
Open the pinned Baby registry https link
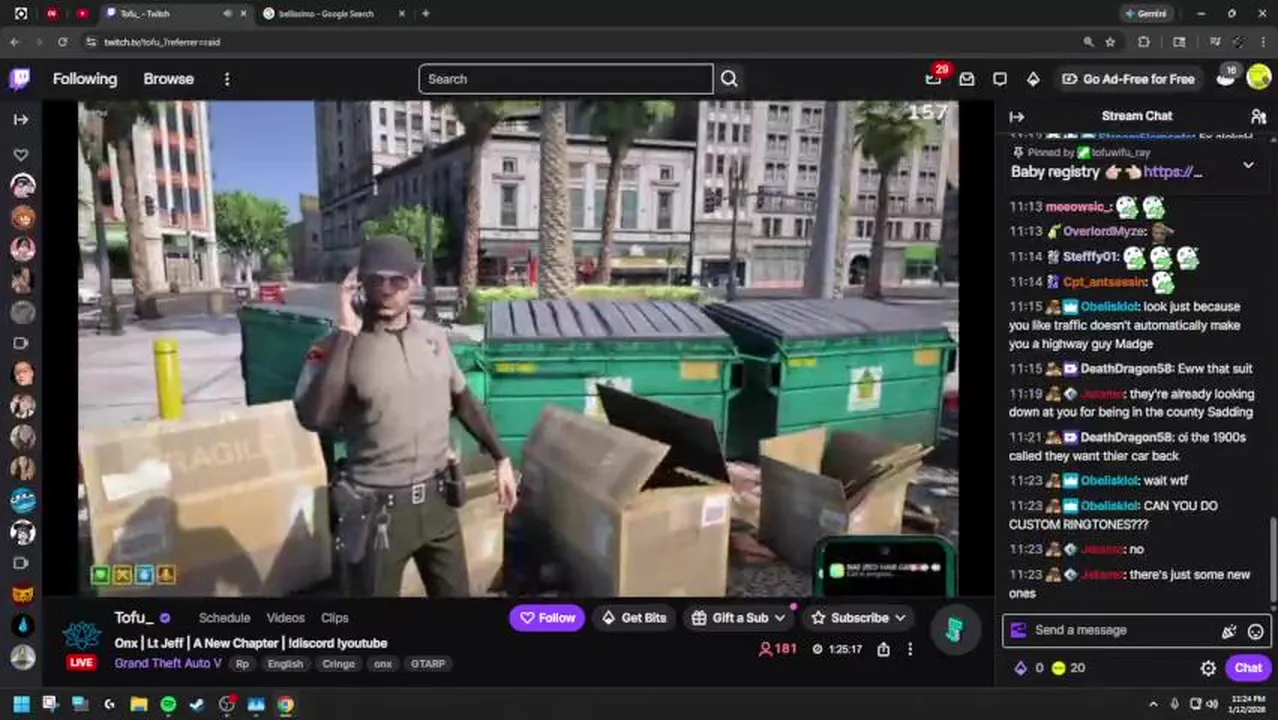(x=1173, y=172)
